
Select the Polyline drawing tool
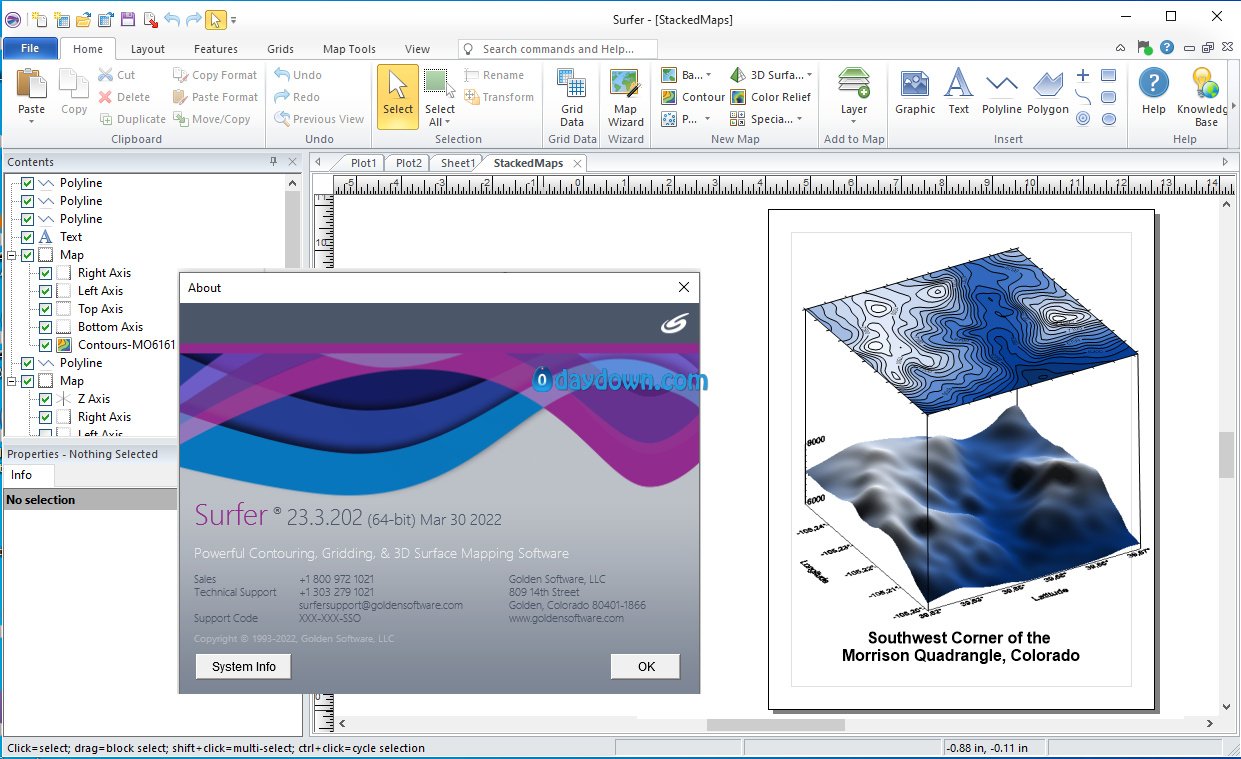coord(1002,93)
